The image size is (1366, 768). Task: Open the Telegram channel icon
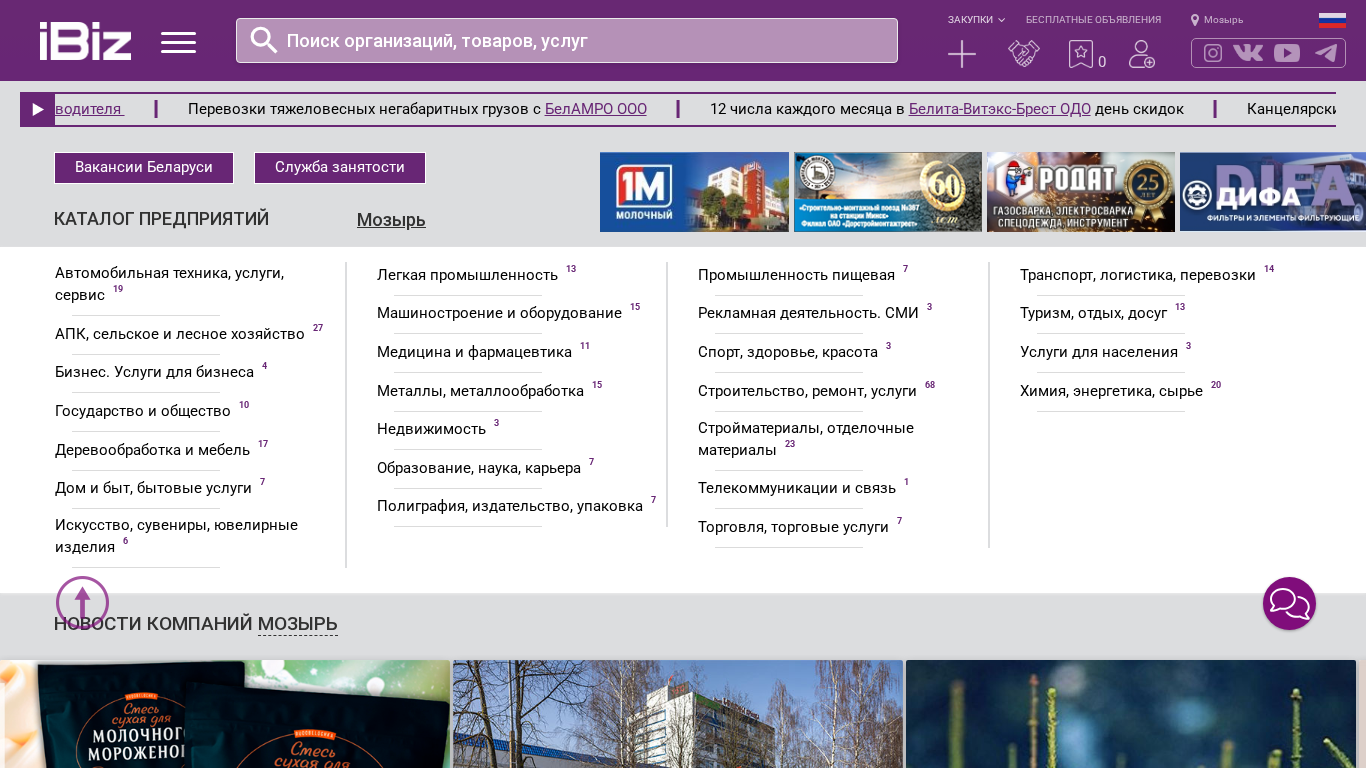click(1326, 53)
